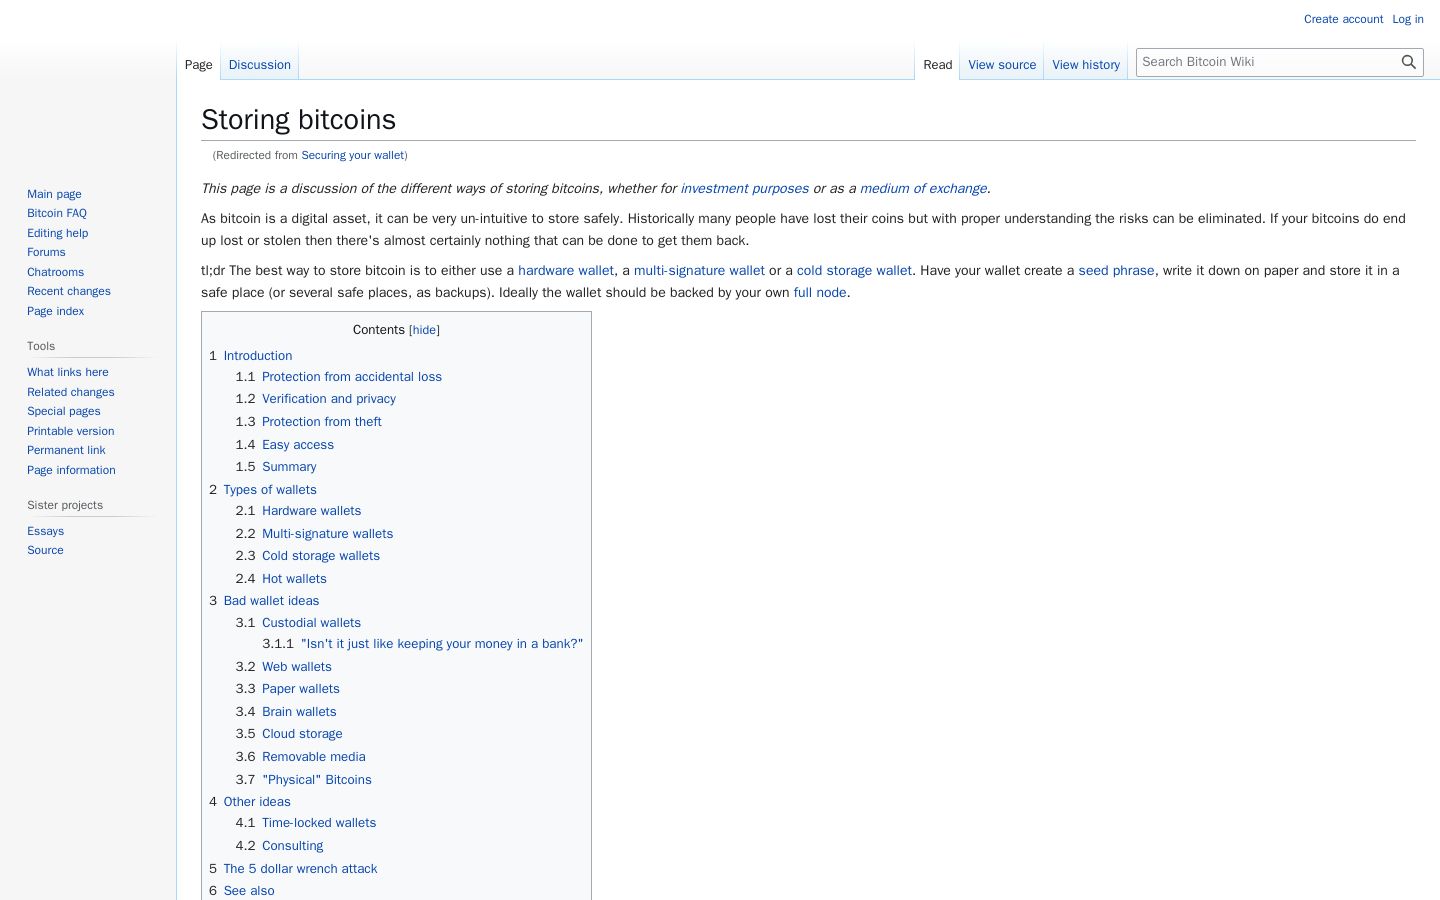1440x900 pixels.
Task: Jump to Verification and privacy
Action: click(x=329, y=398)
